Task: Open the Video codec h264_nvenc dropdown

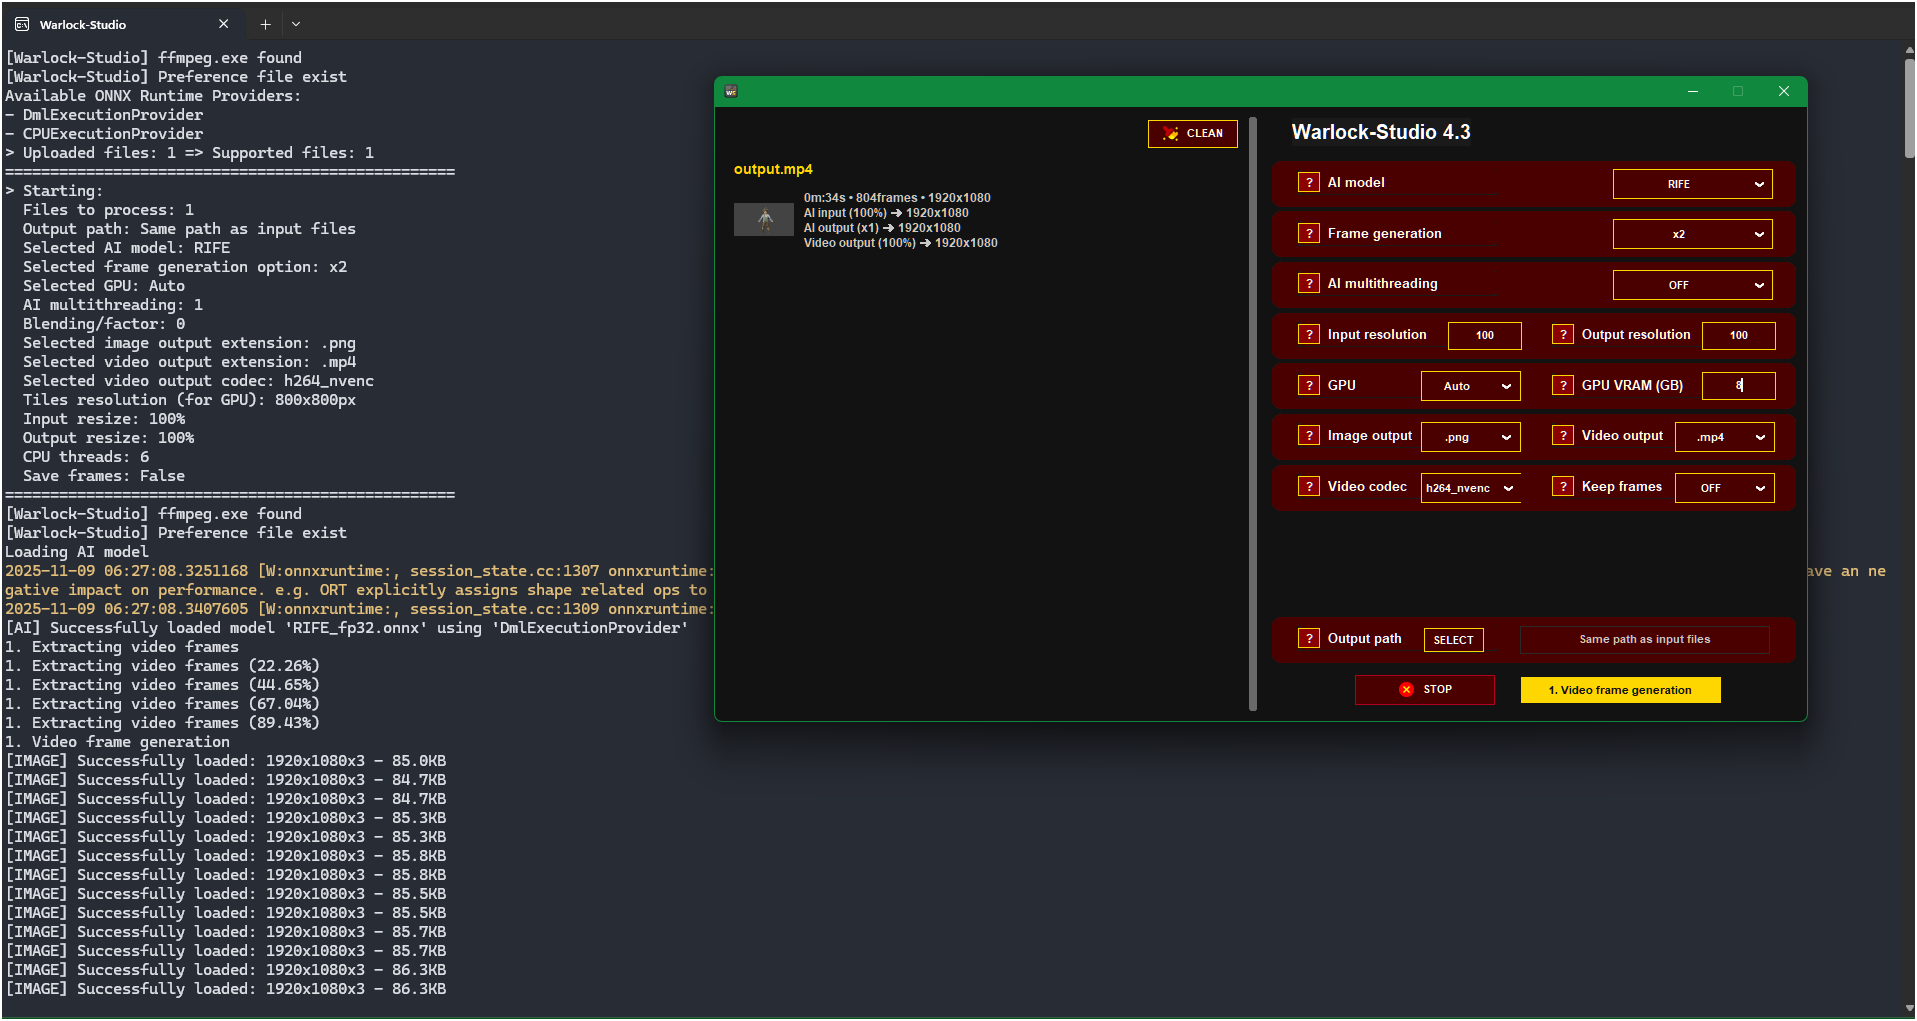Action: tap(1470, 488)
